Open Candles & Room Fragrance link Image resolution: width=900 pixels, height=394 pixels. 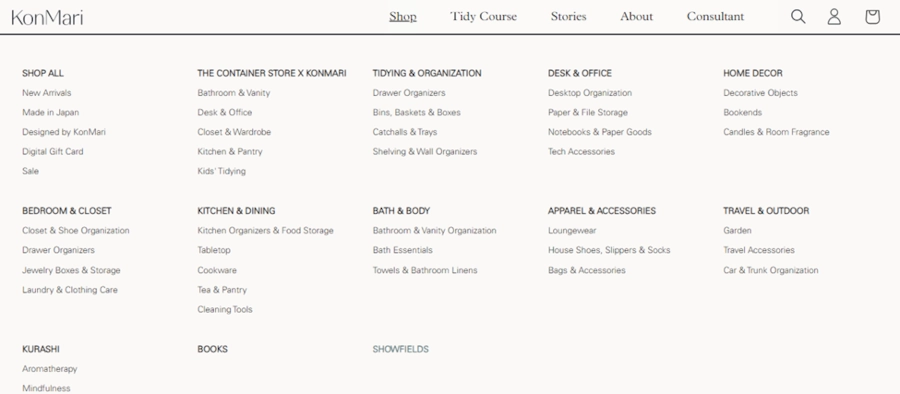click(776, 132)
